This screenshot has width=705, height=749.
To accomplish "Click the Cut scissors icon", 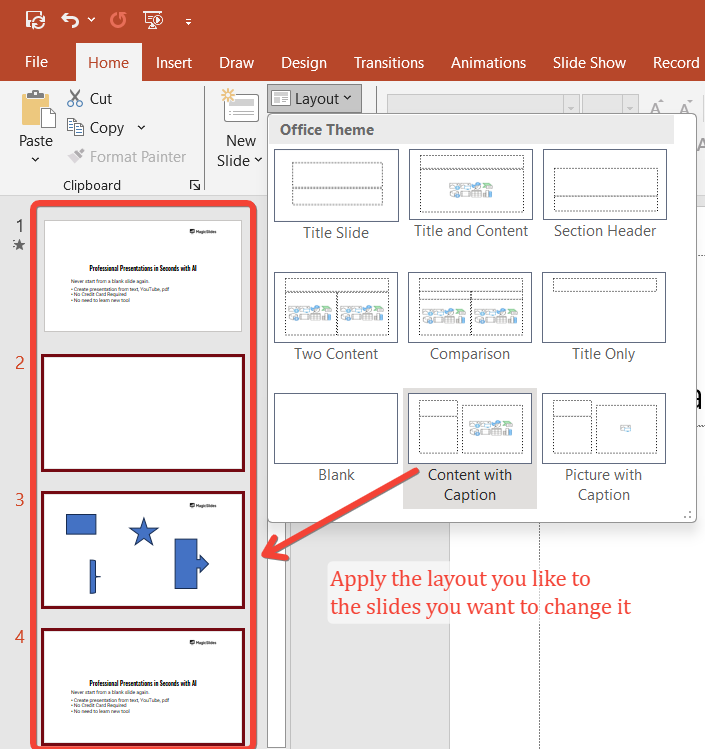I will click(x=75, y=99).
